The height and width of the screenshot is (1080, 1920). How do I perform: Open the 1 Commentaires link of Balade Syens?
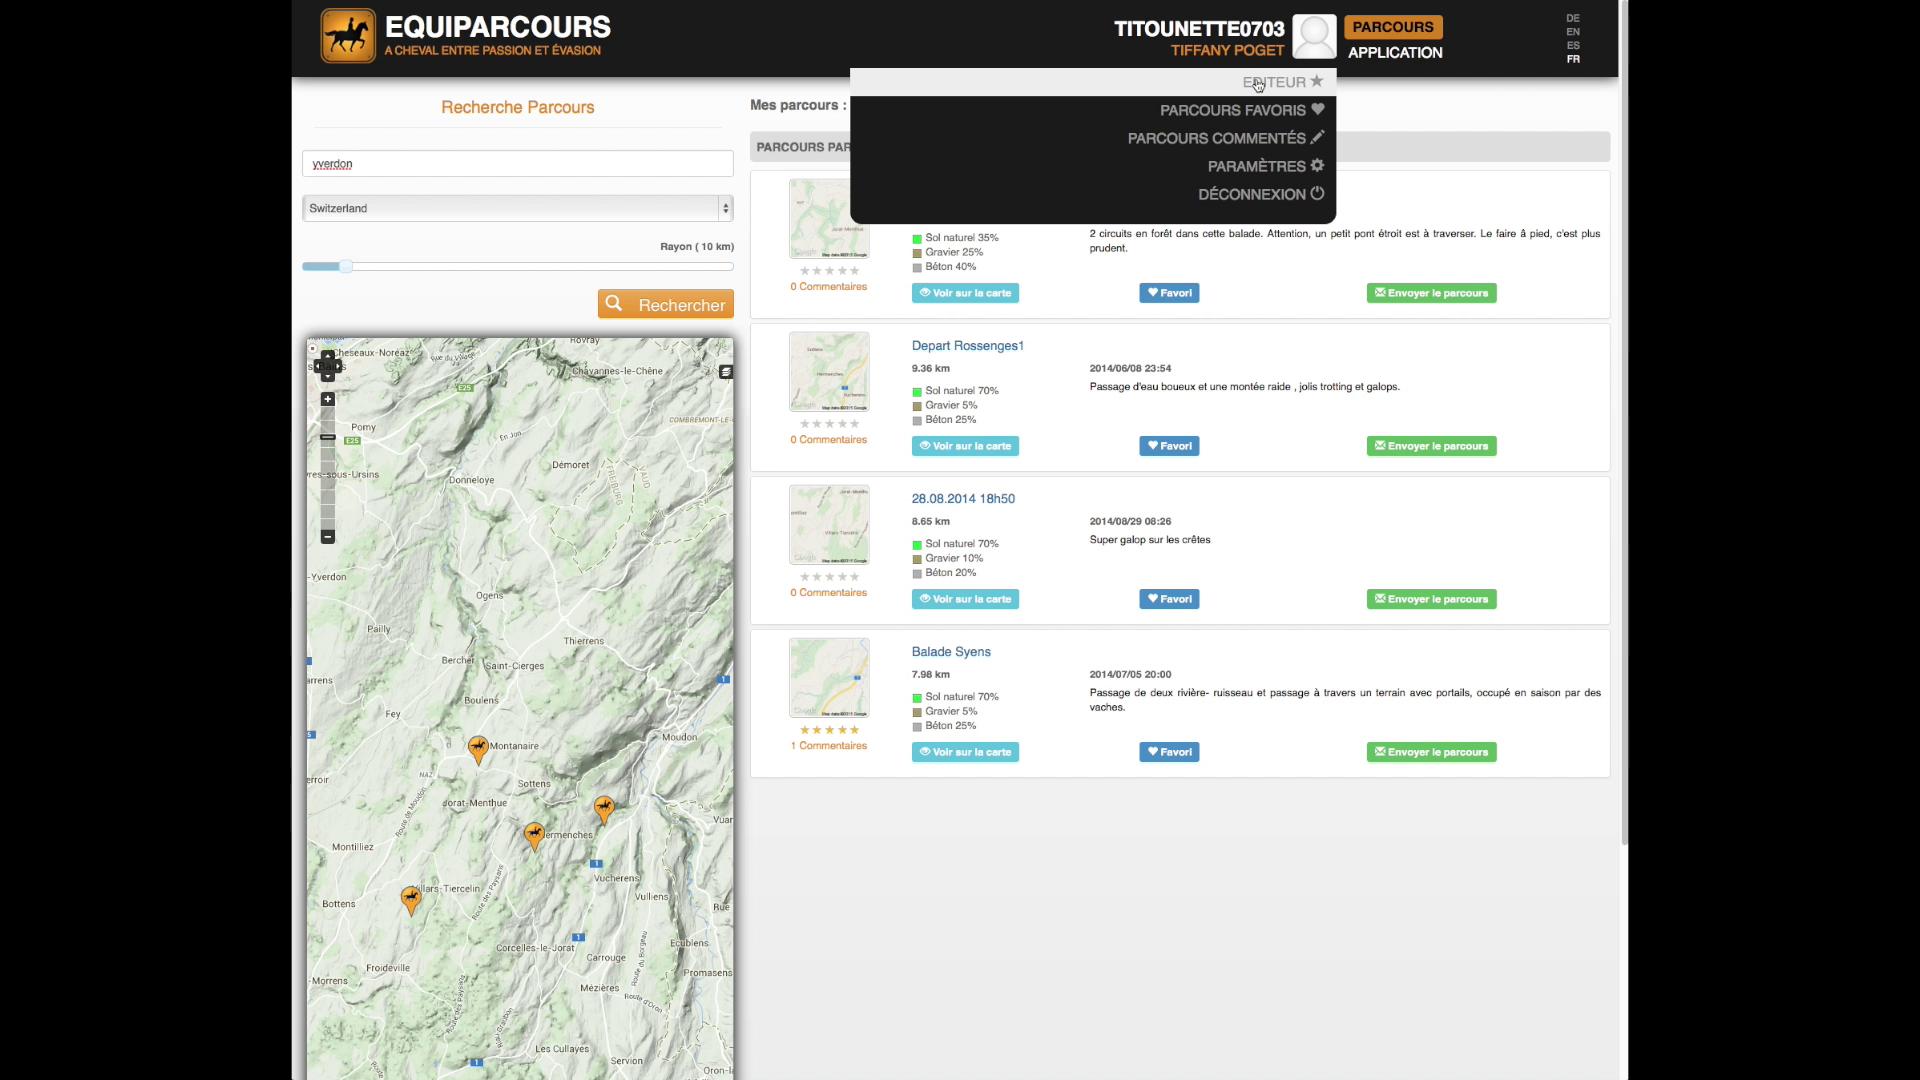tap(829, 746)
